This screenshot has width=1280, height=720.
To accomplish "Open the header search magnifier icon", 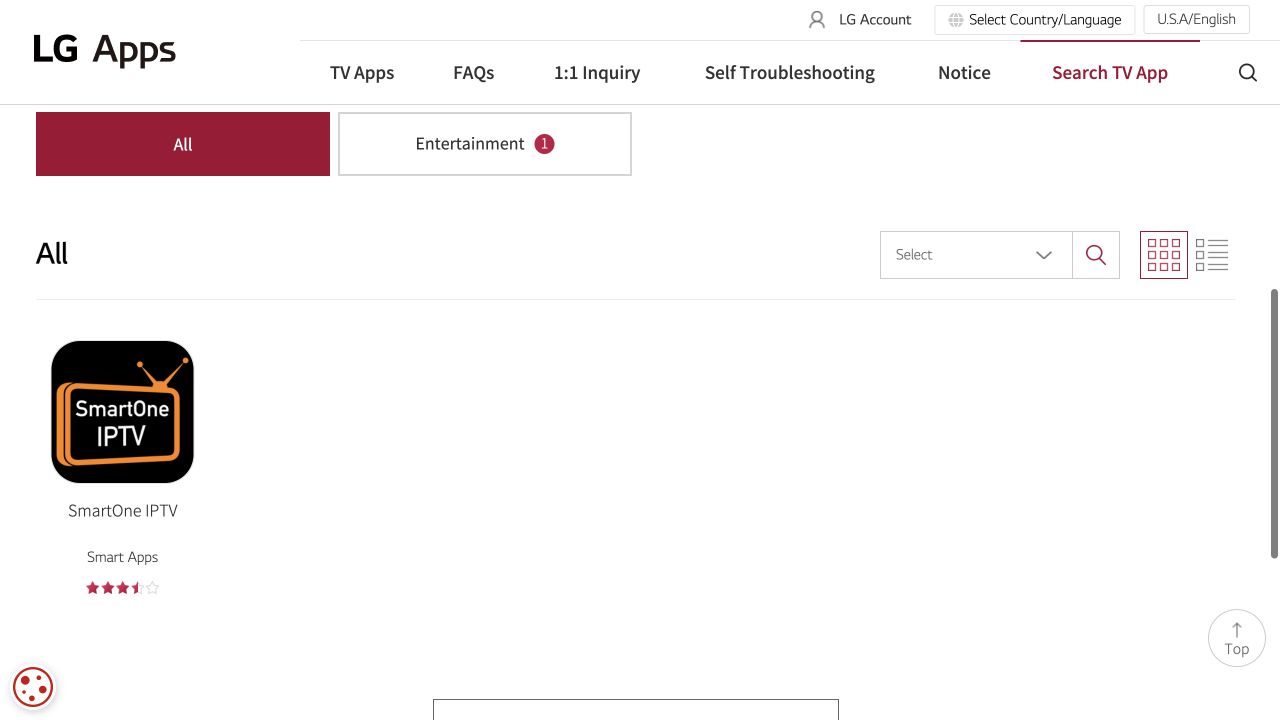I will pyautogui.click(x=1248, y=72).
